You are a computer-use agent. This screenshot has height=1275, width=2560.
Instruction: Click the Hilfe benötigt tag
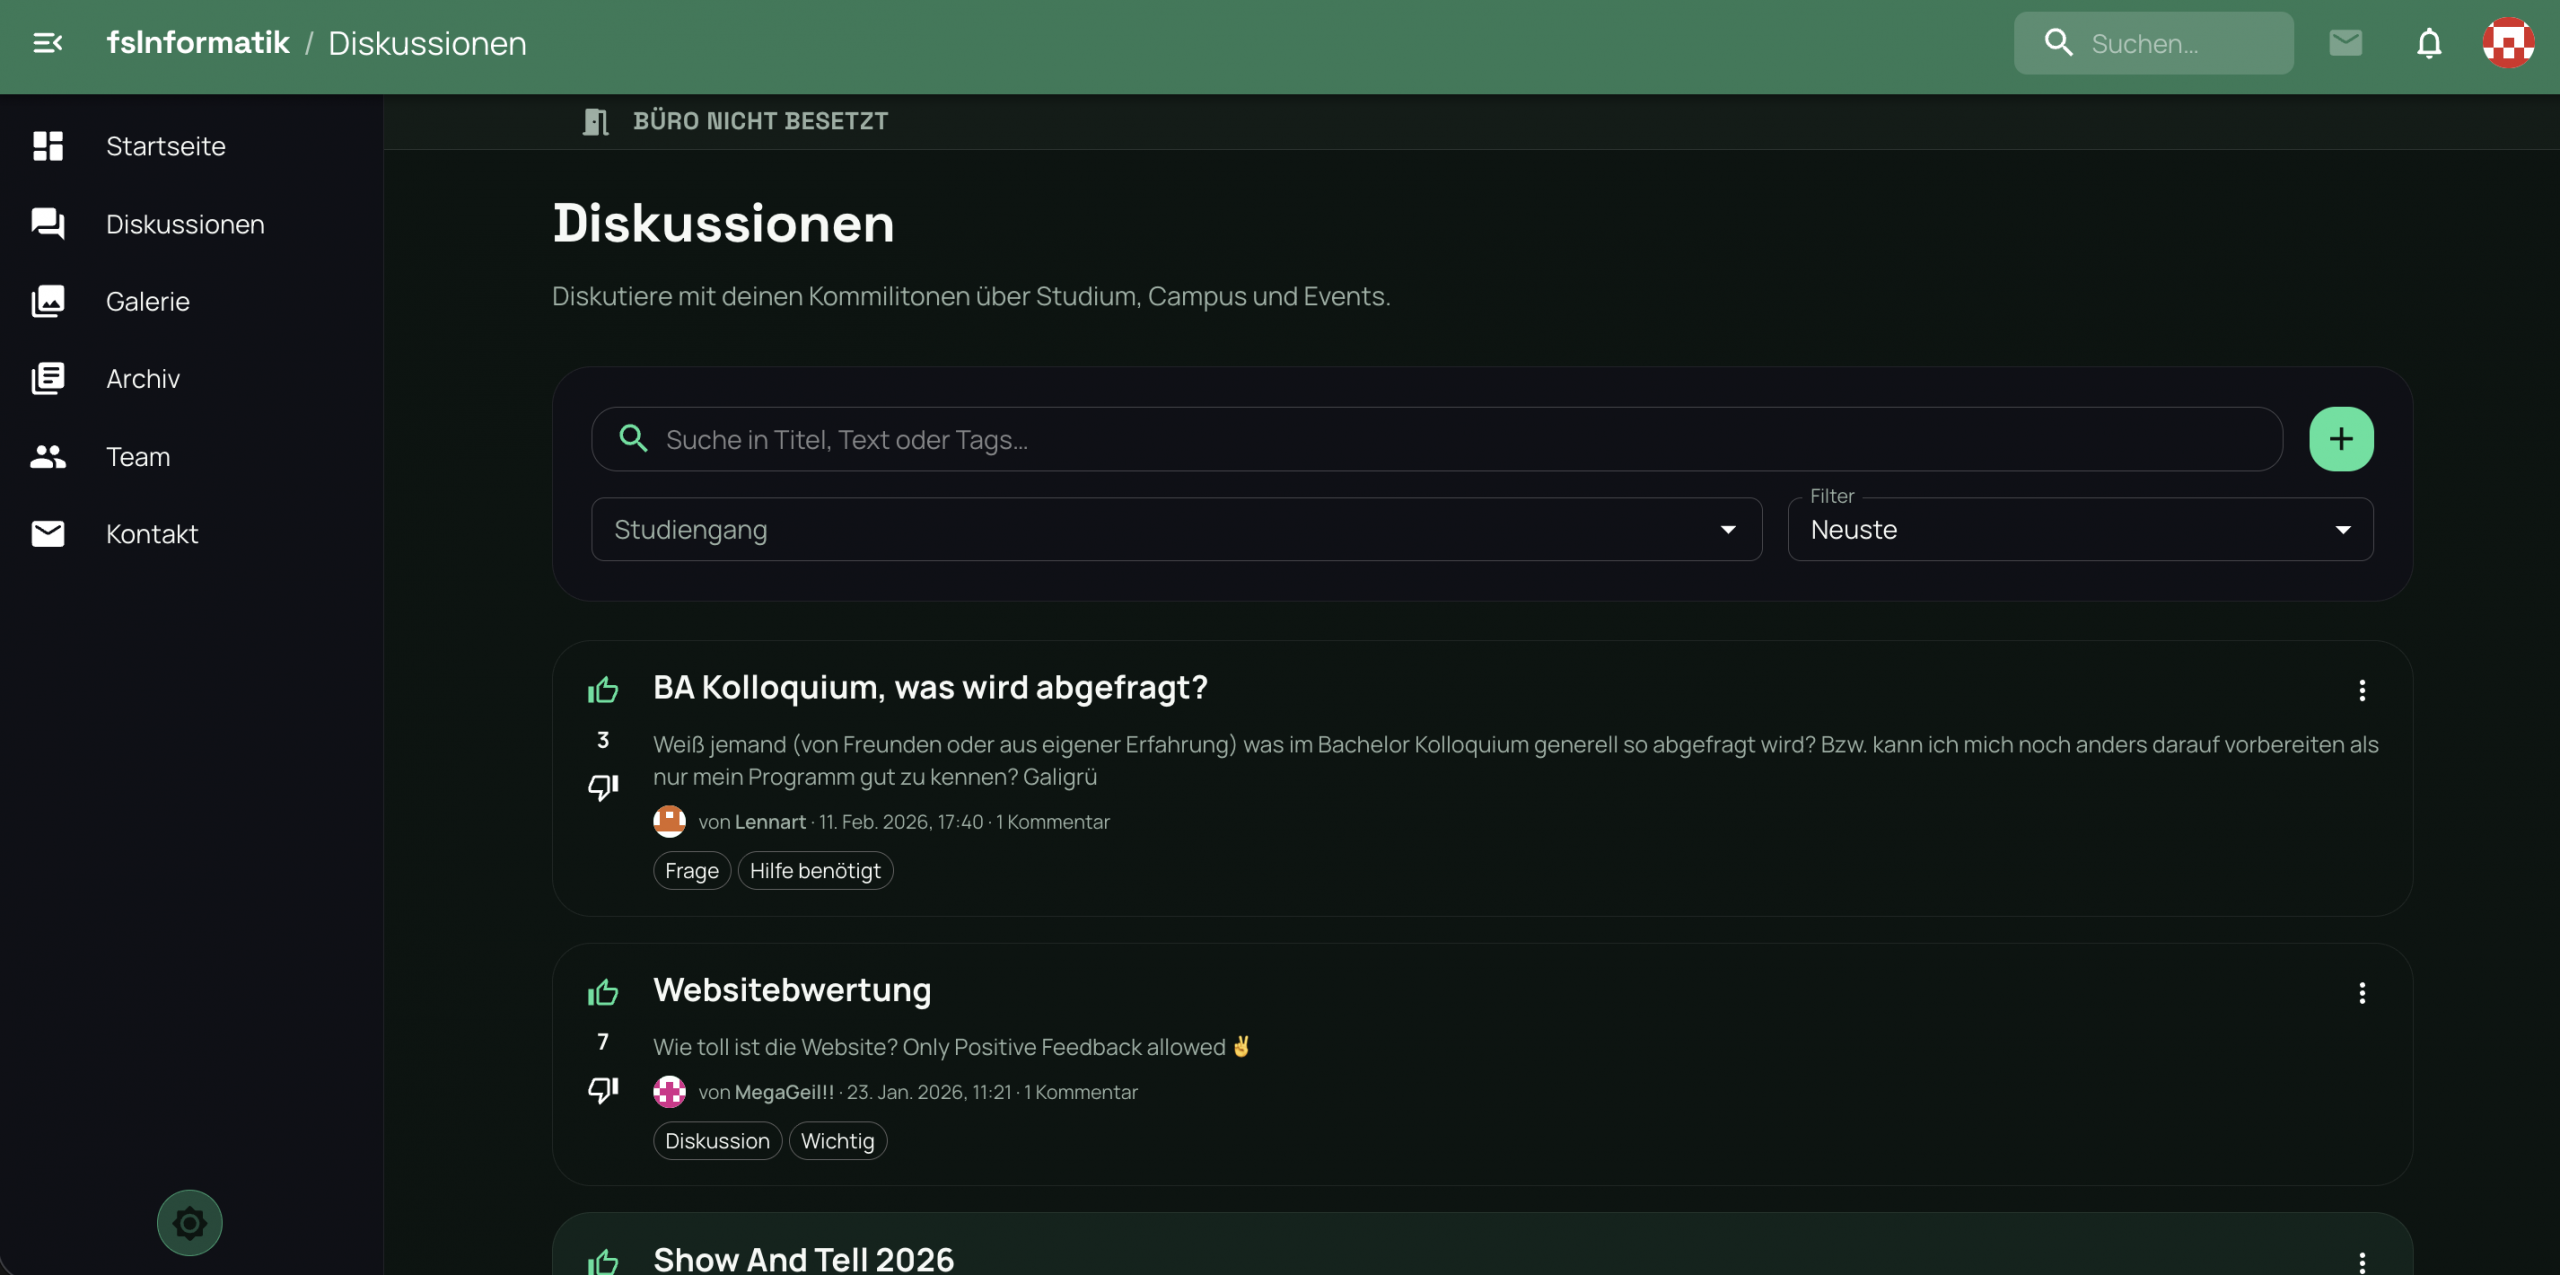(815, 871)
